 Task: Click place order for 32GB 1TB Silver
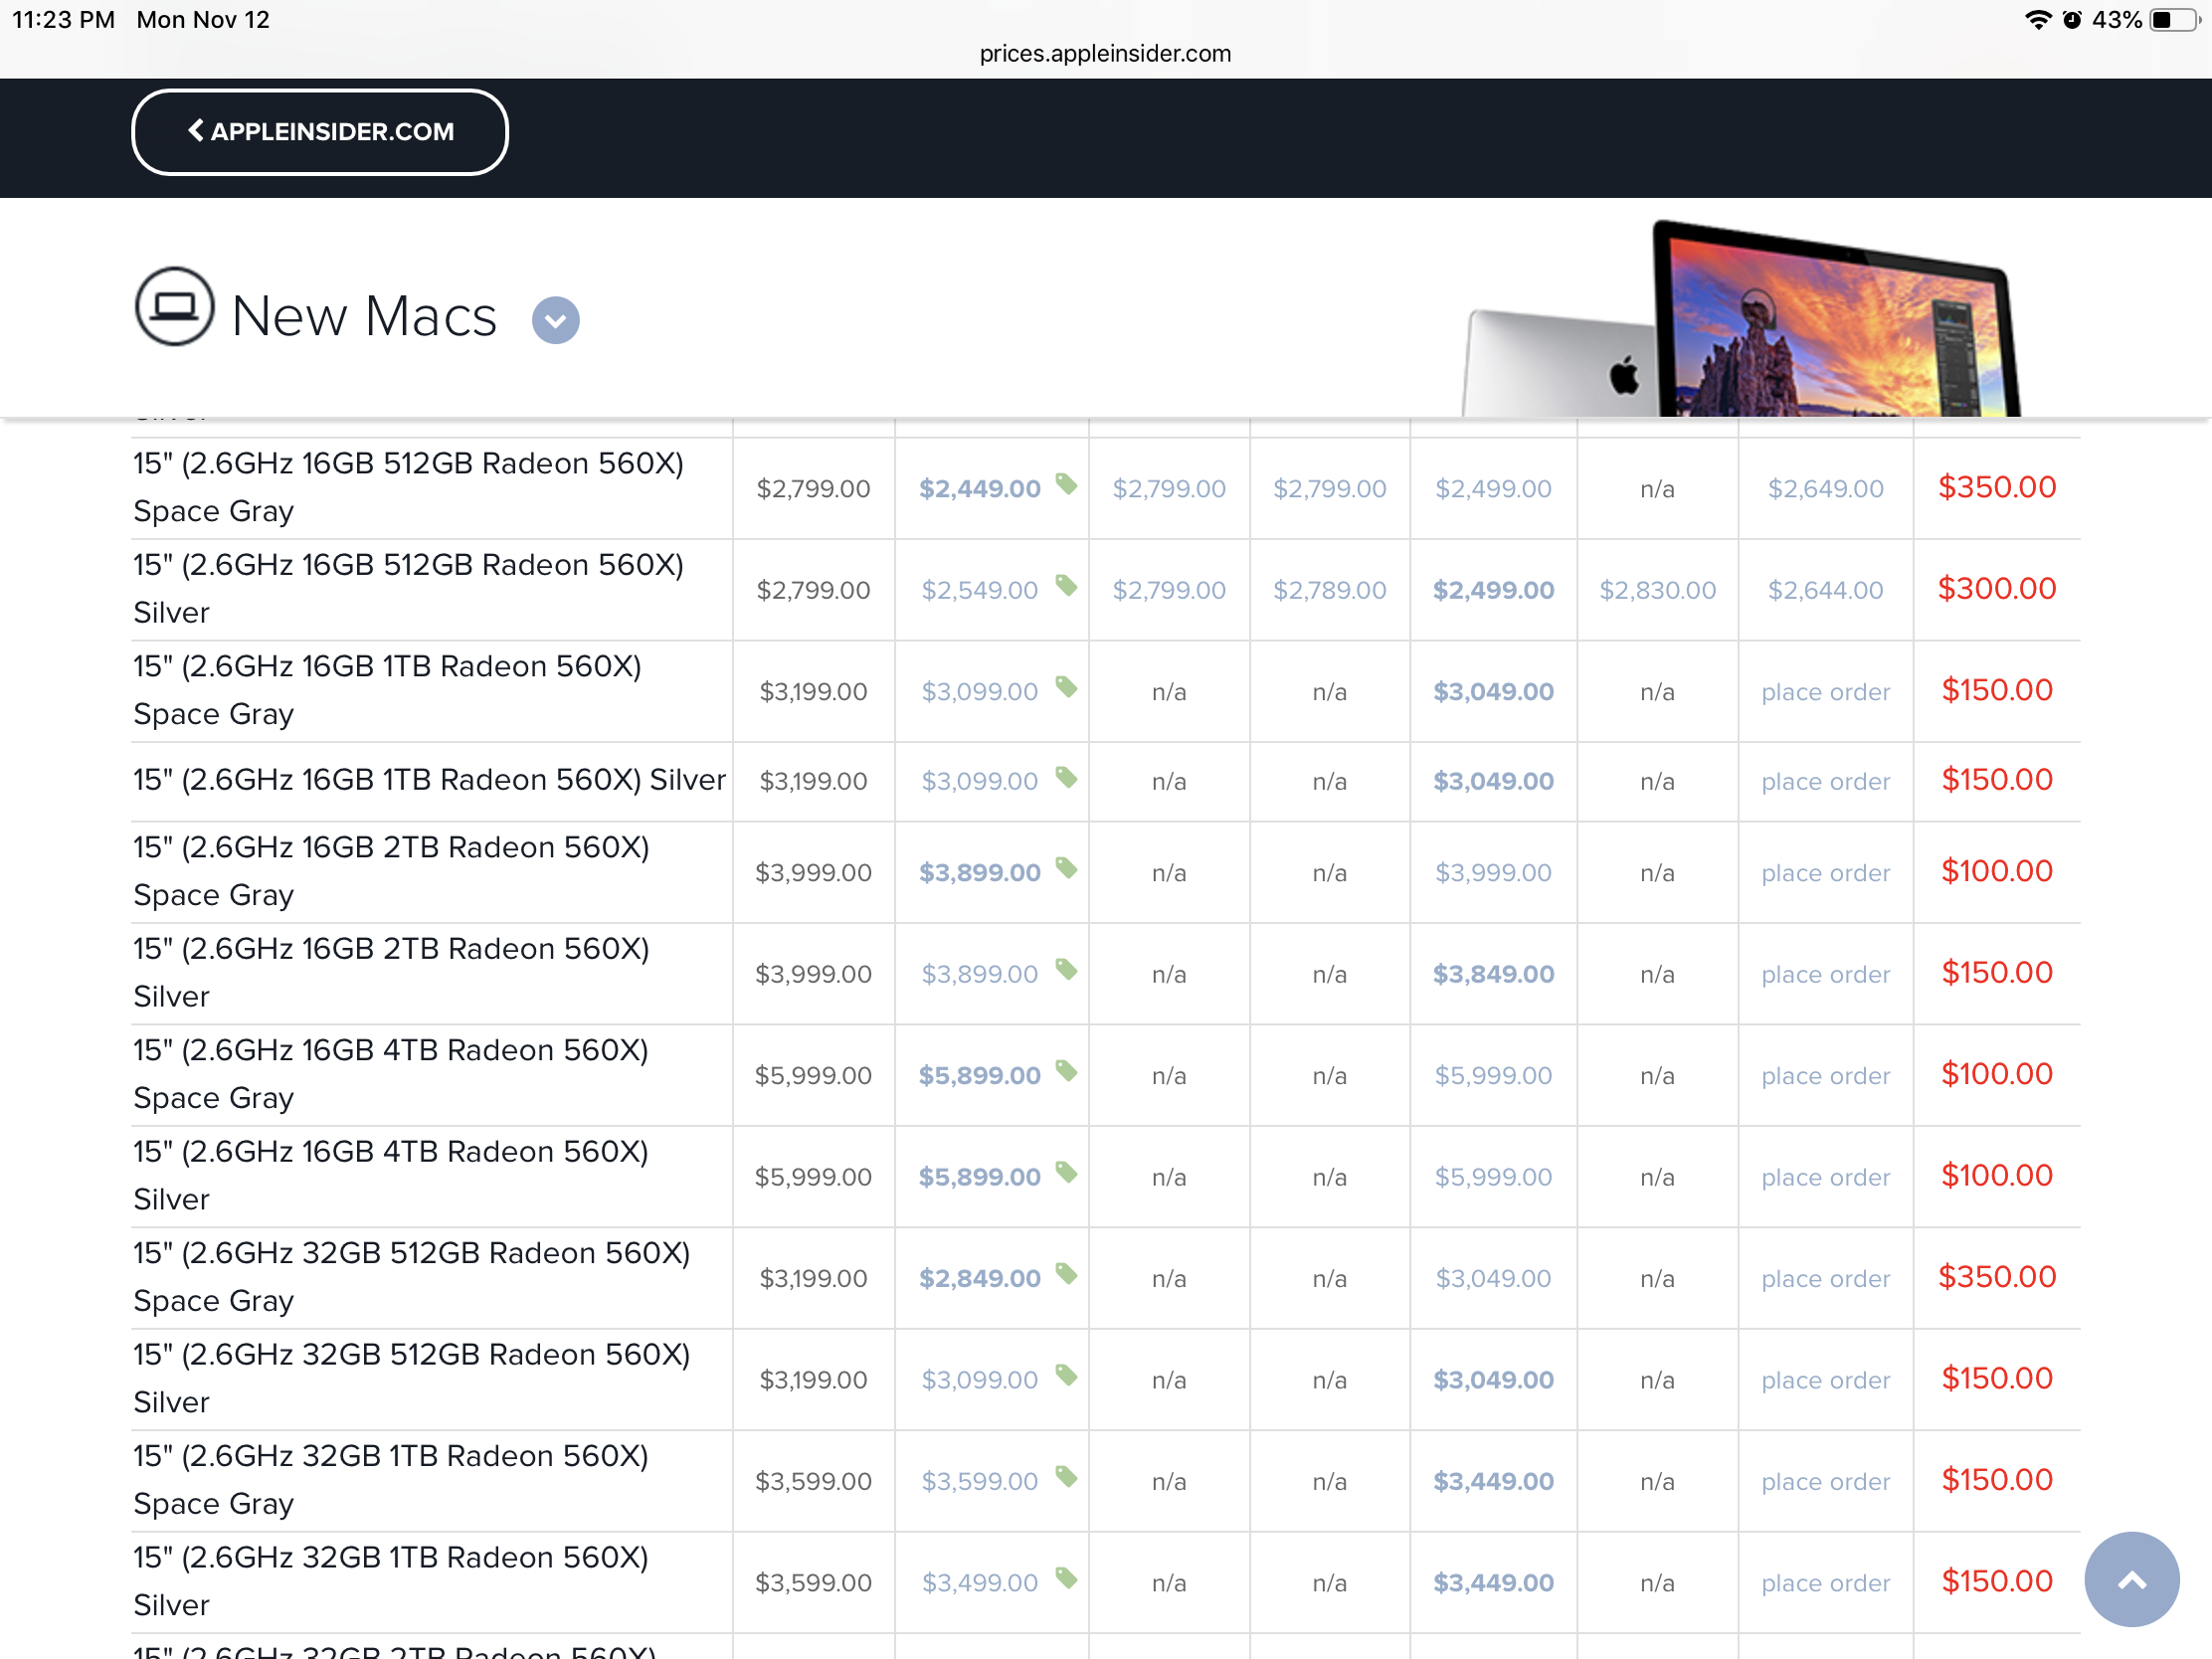(1825, 1583)
